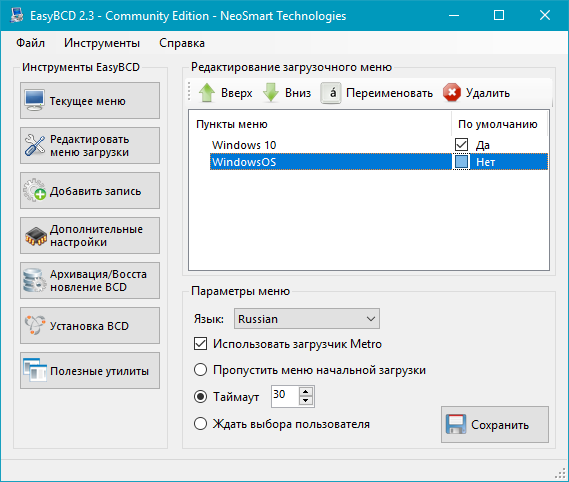This screenshot has width=569, height=482.
Task: Click the Пункты меню column header
Action: (x=320, y=124)
